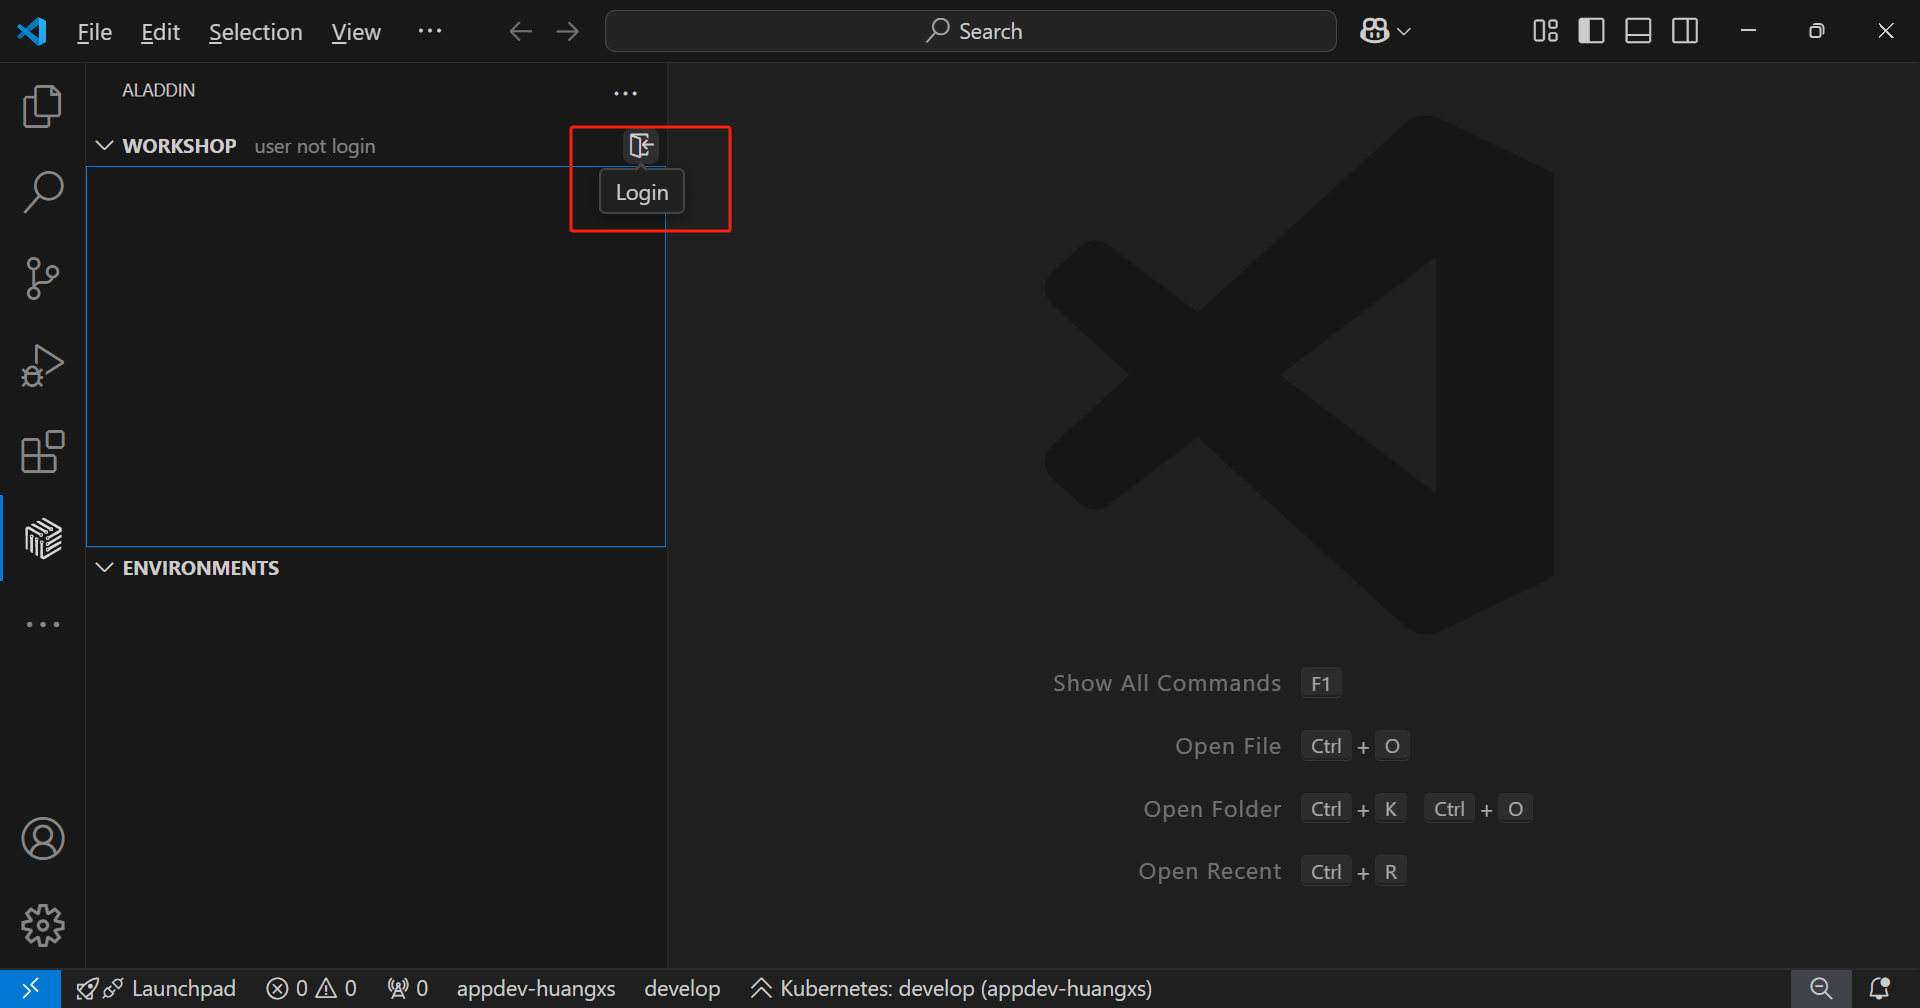
Task: Open the Run and Debug view
Action: 42,365
